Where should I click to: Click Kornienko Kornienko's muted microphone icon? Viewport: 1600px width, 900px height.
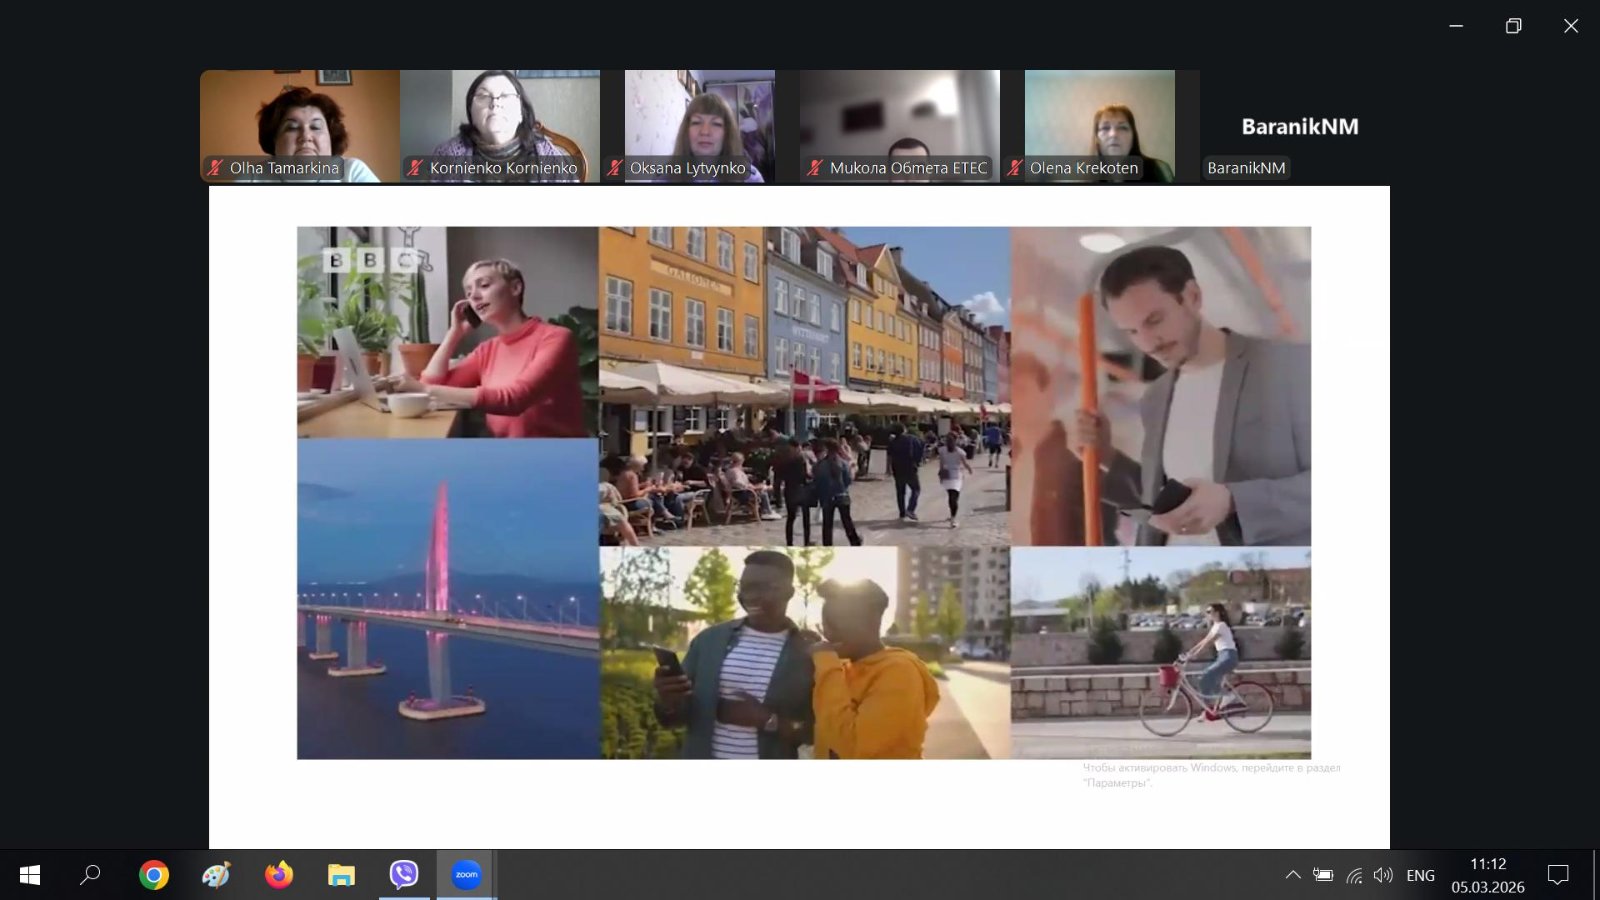point(415,168)
